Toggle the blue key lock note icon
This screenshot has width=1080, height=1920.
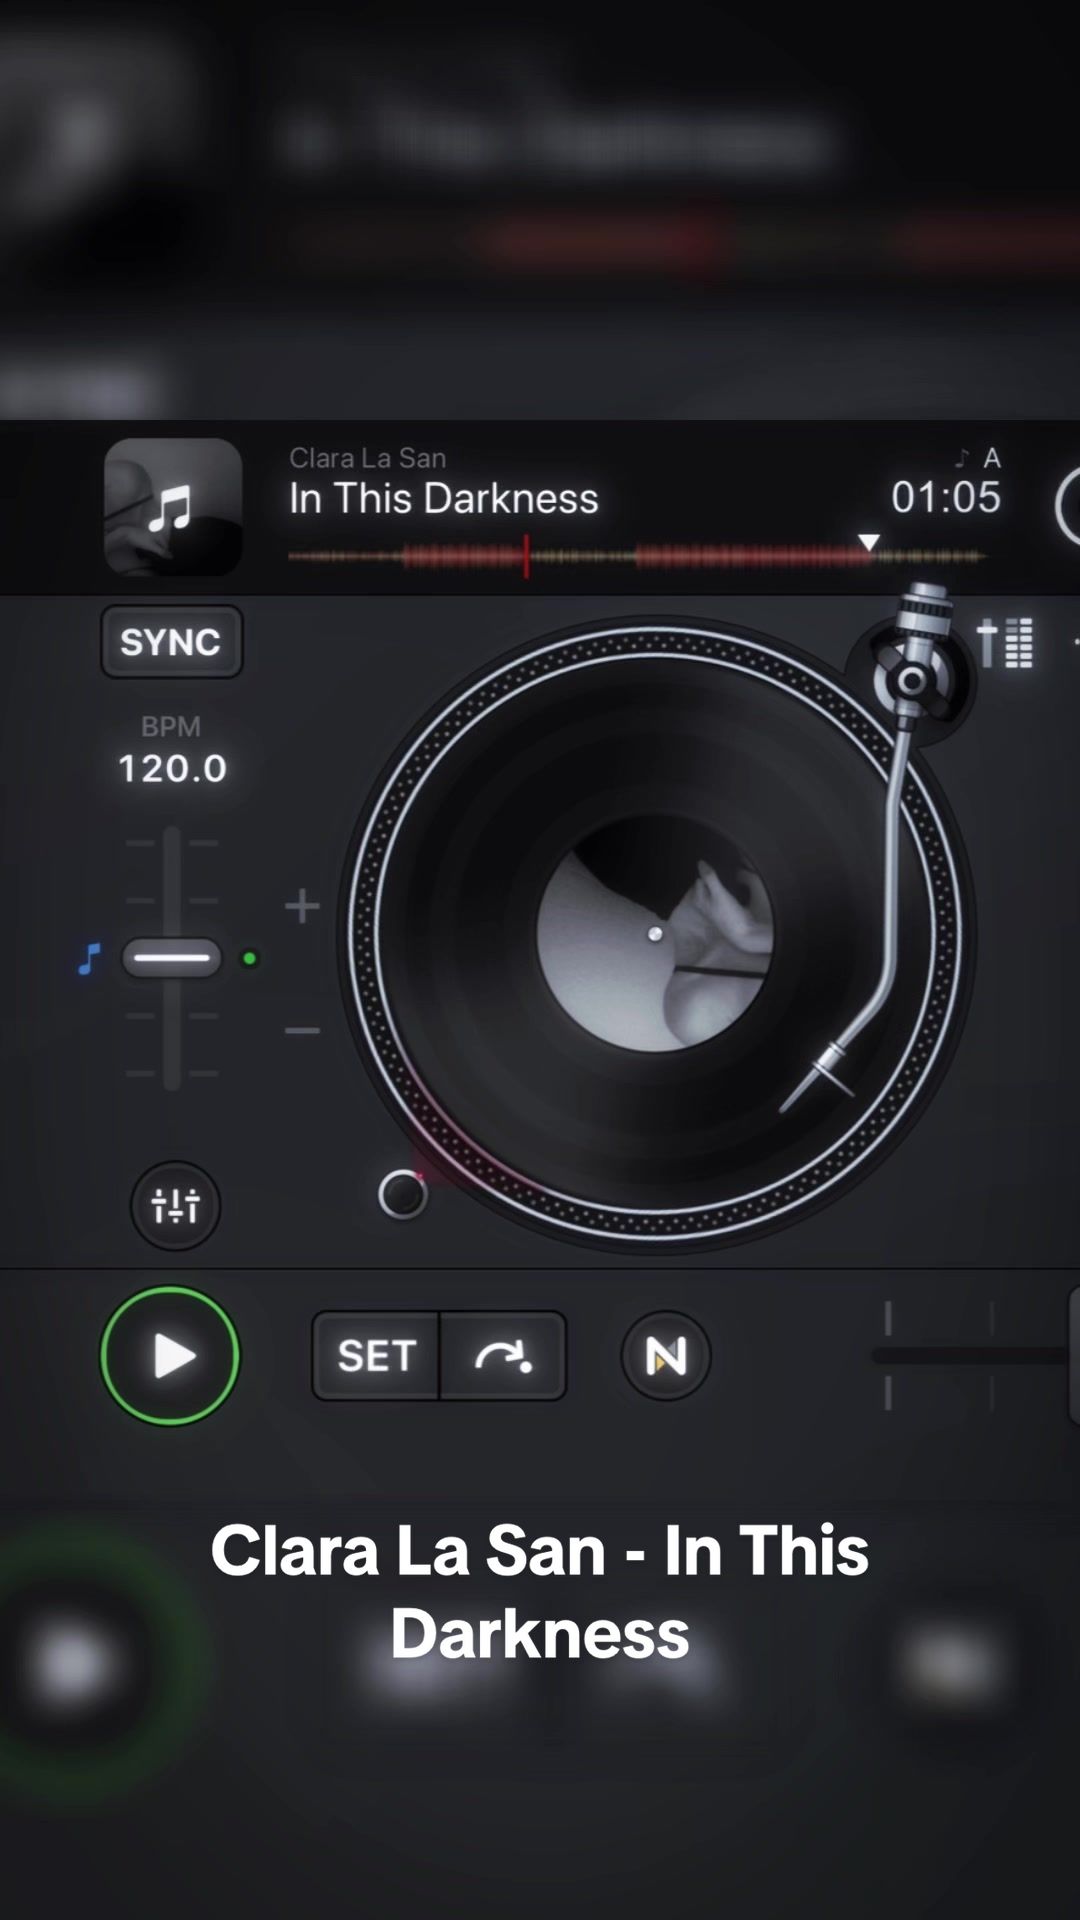tap(89, 959)
